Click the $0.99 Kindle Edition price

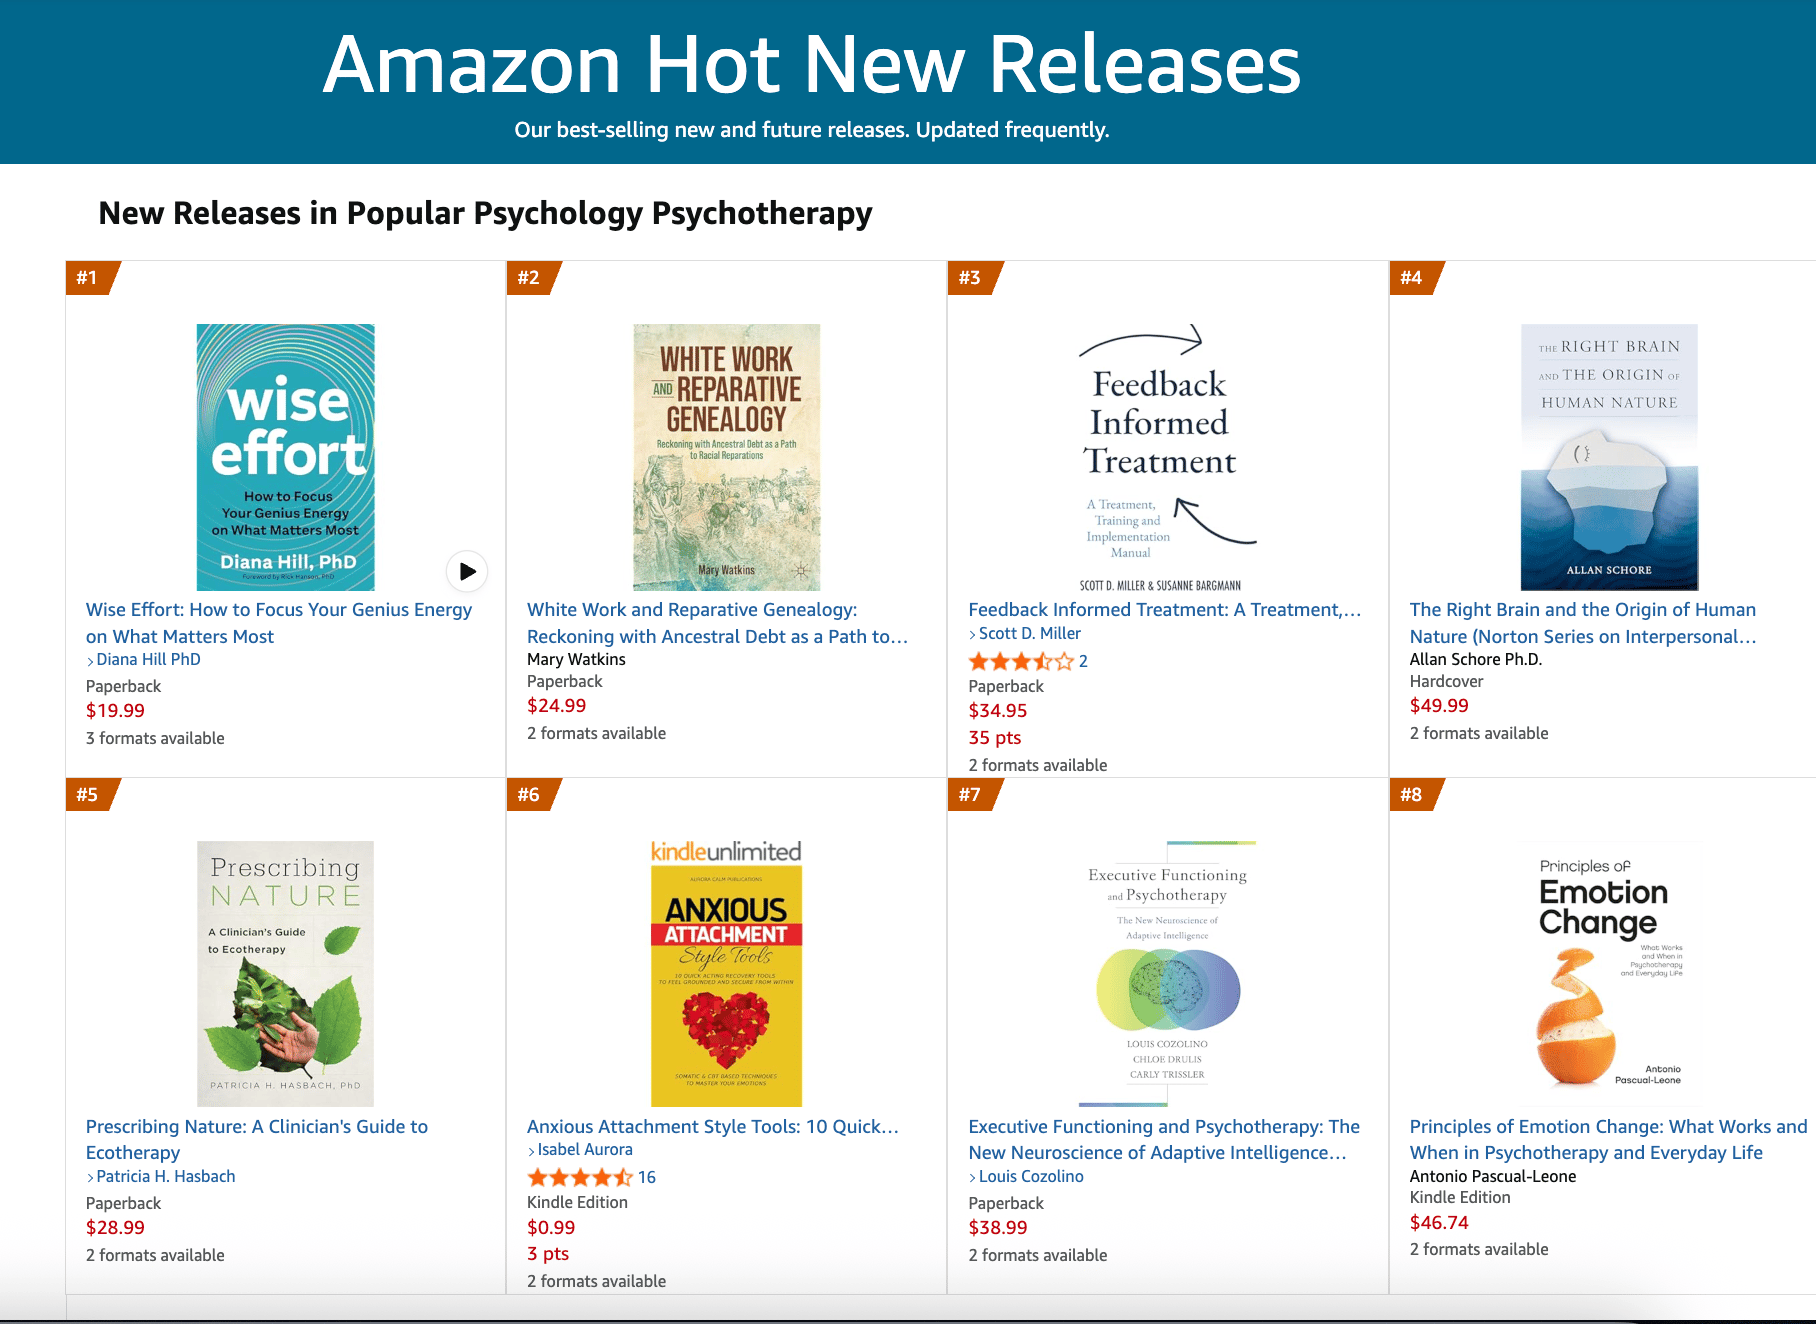[551, 1228]
